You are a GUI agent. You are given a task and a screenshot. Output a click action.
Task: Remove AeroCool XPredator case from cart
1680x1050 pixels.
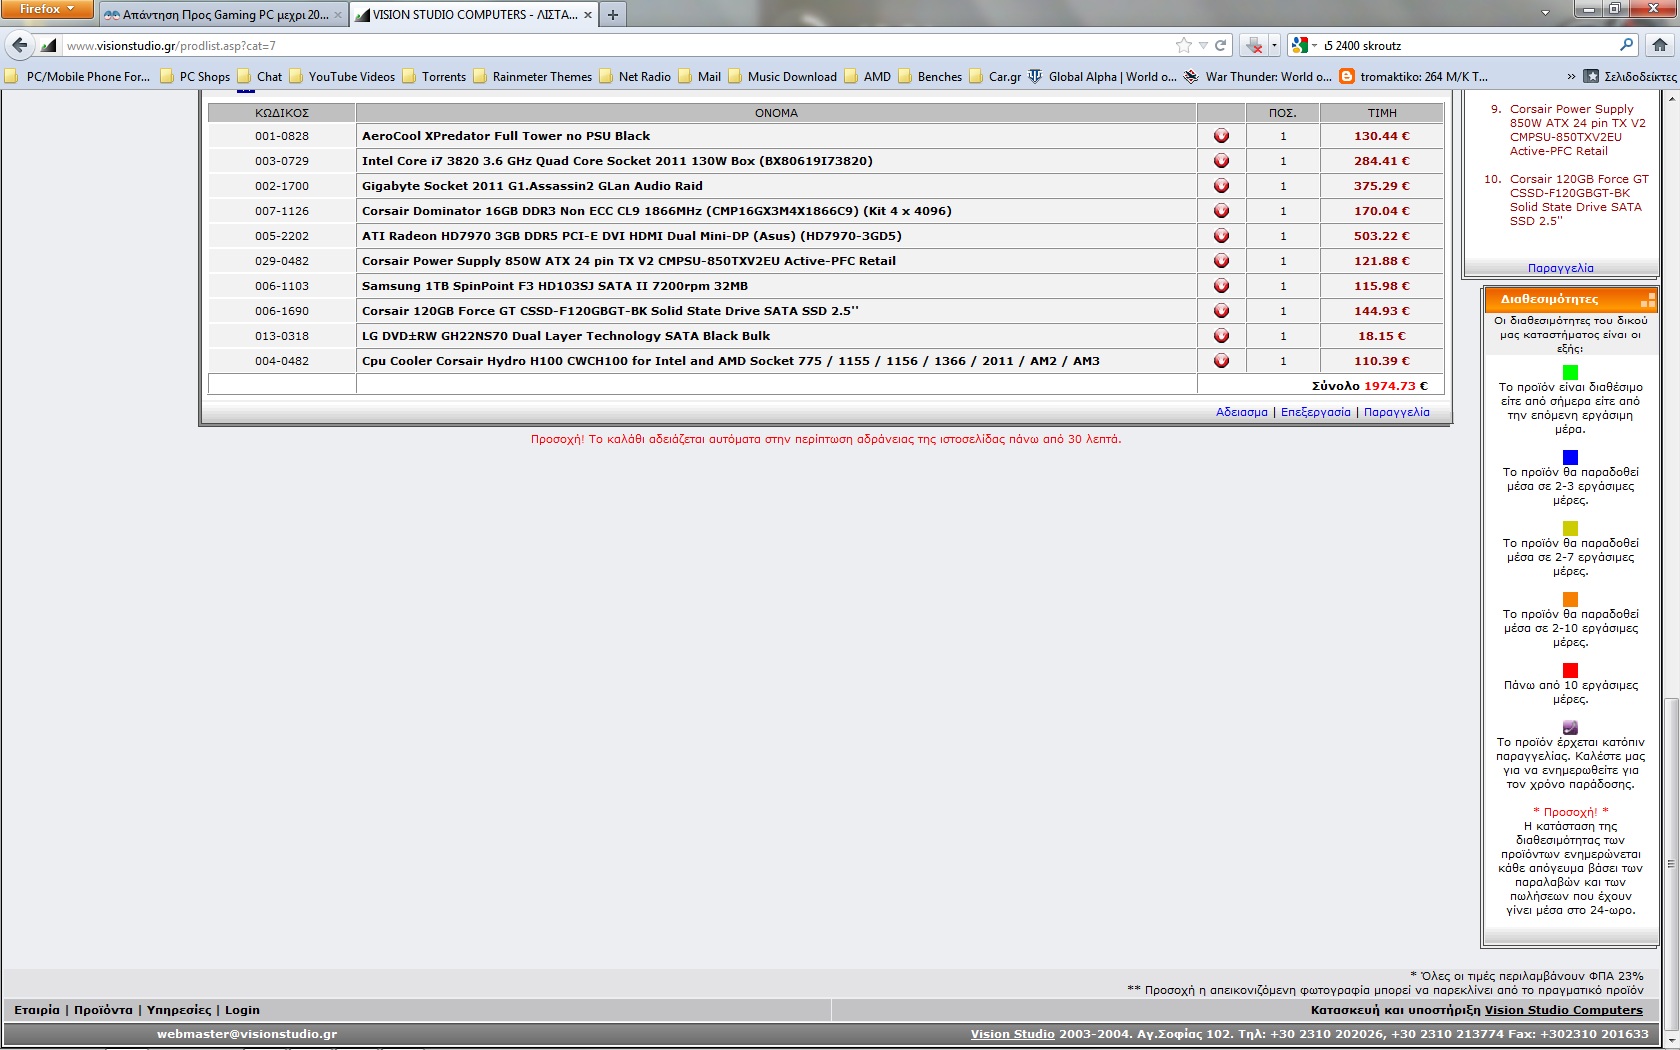[1221, 136]
